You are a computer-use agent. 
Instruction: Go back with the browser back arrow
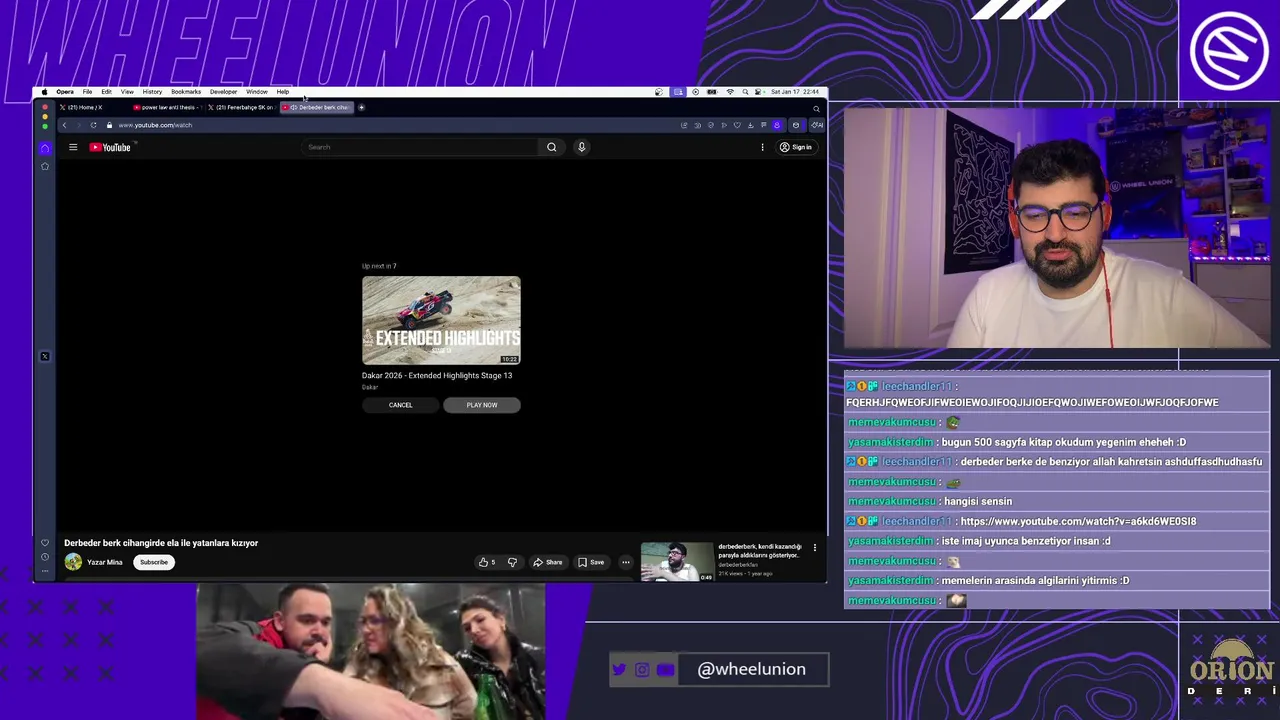[64, 125]
